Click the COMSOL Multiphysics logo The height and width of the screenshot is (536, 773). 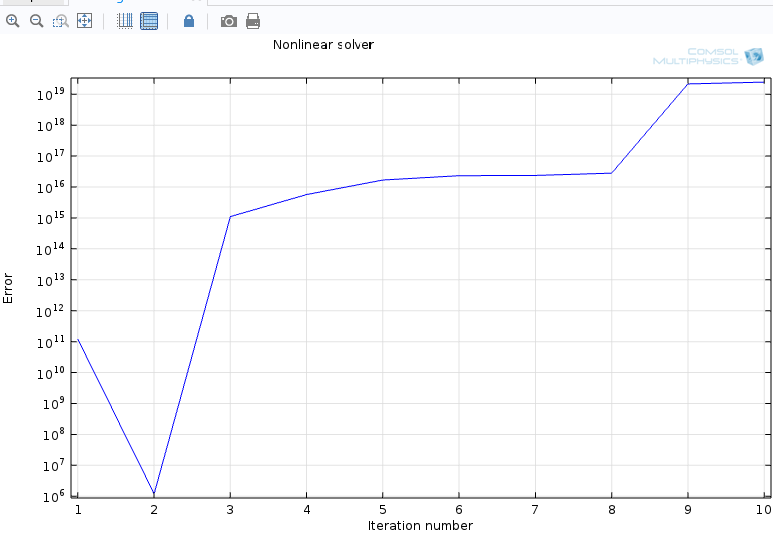pos(708,57)
